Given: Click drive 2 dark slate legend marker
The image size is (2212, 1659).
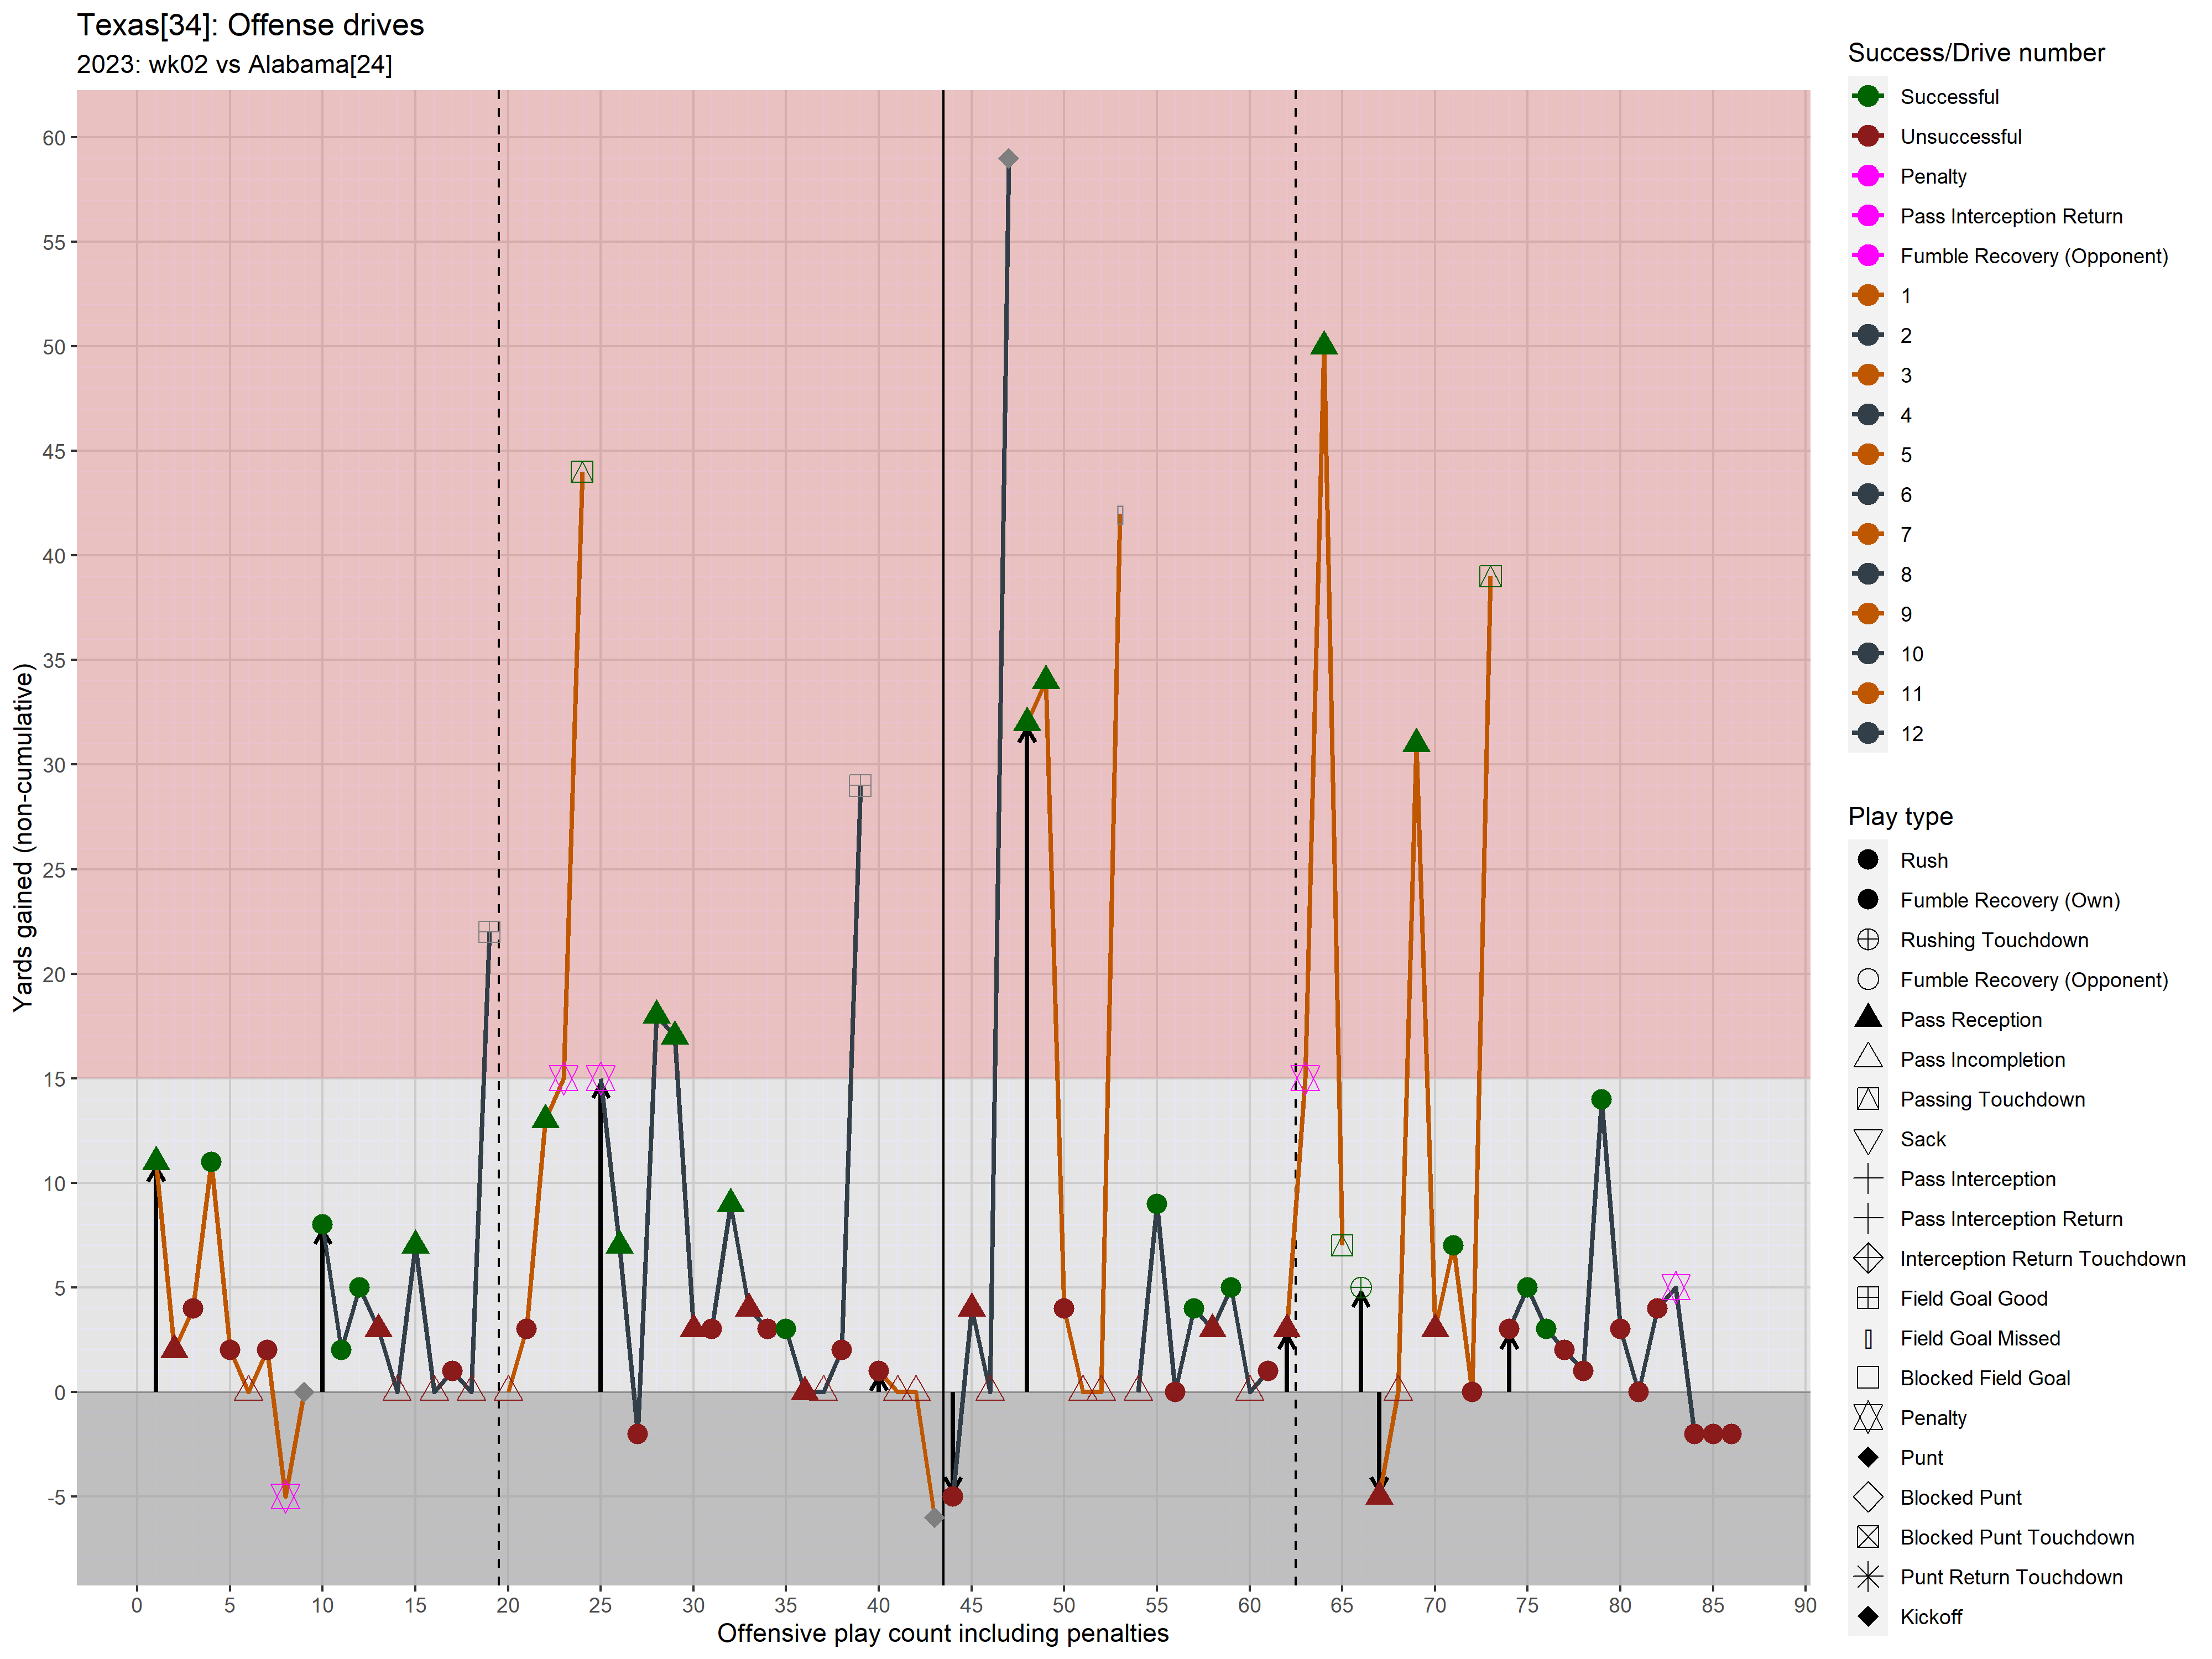Looking at the screenshot, I should tap(1867, 335).
